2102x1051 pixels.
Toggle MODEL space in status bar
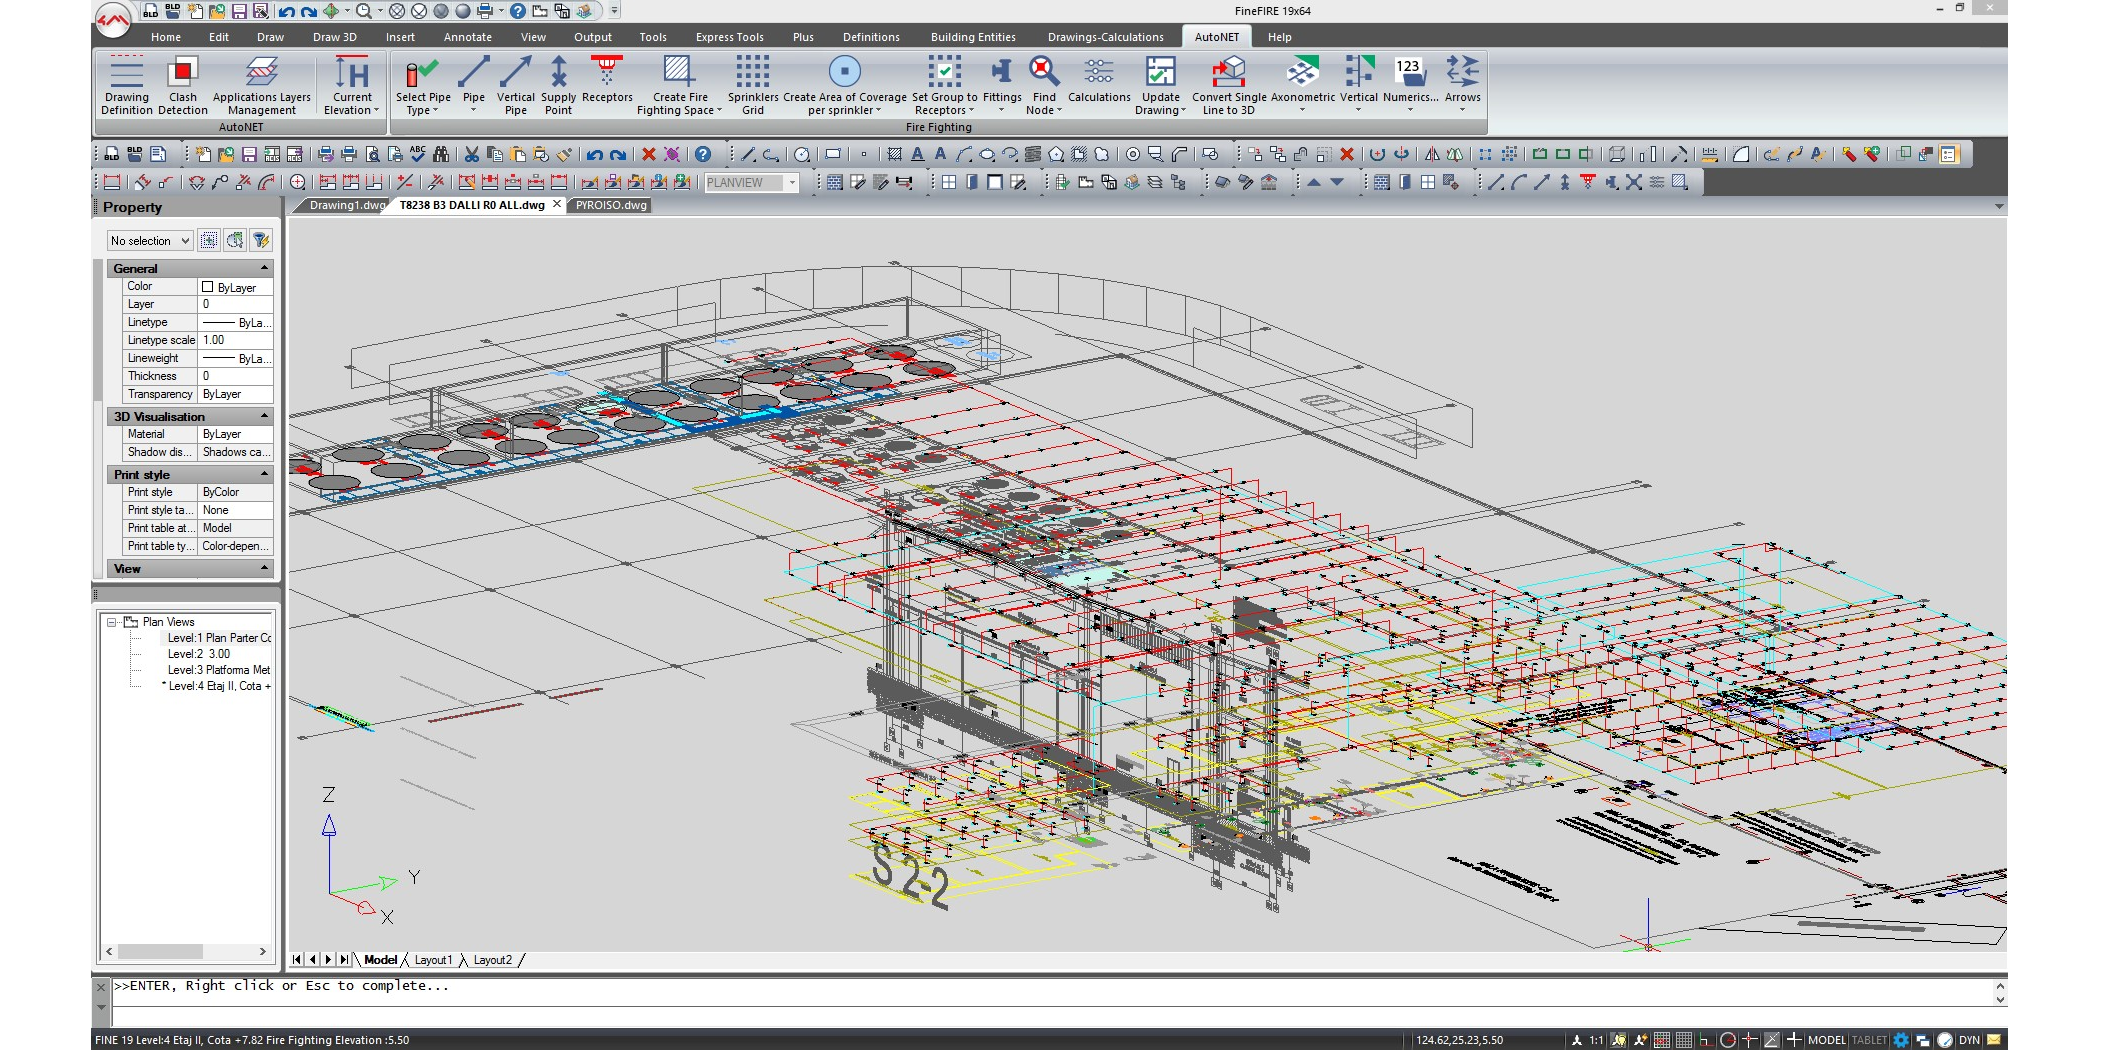pyautogui.click(x=1826, y=1040)
